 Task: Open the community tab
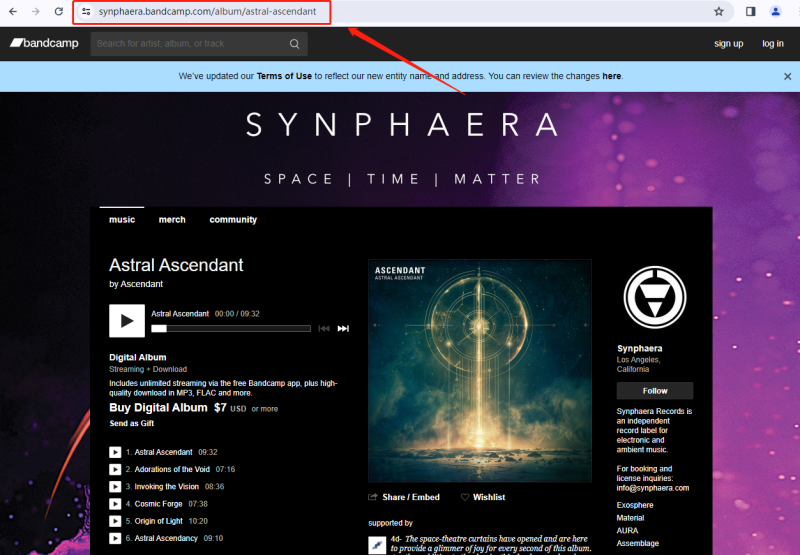[x=233, y=220]
